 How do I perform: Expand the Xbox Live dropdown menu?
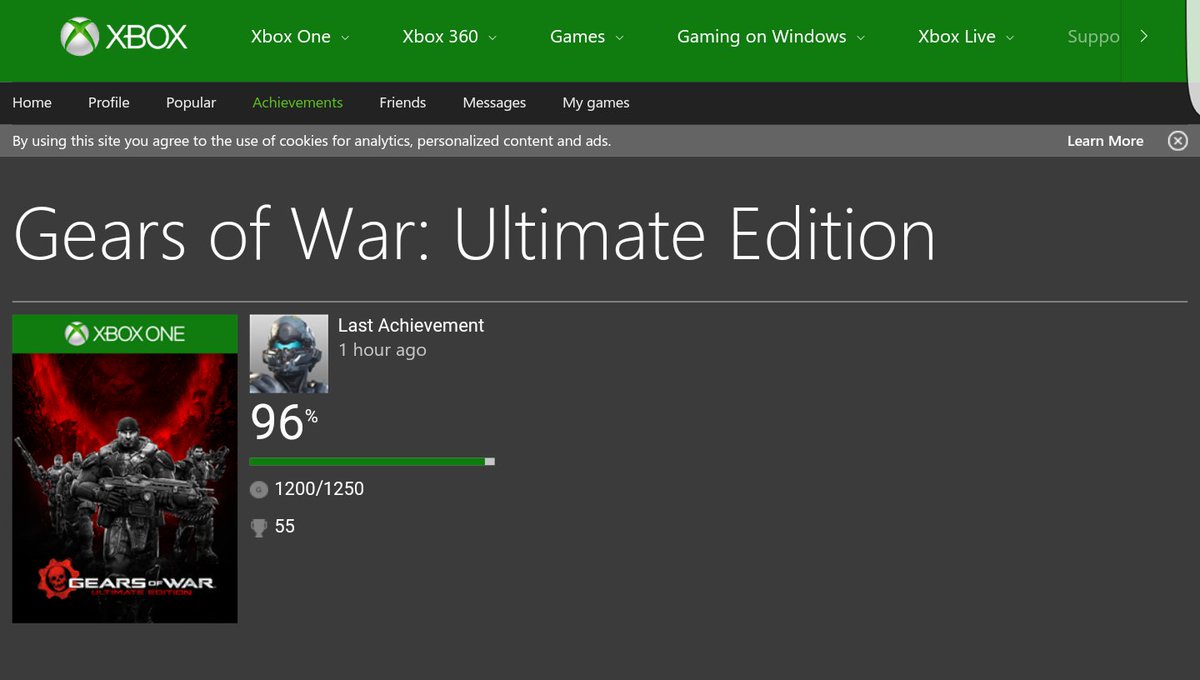coord(966,37)
